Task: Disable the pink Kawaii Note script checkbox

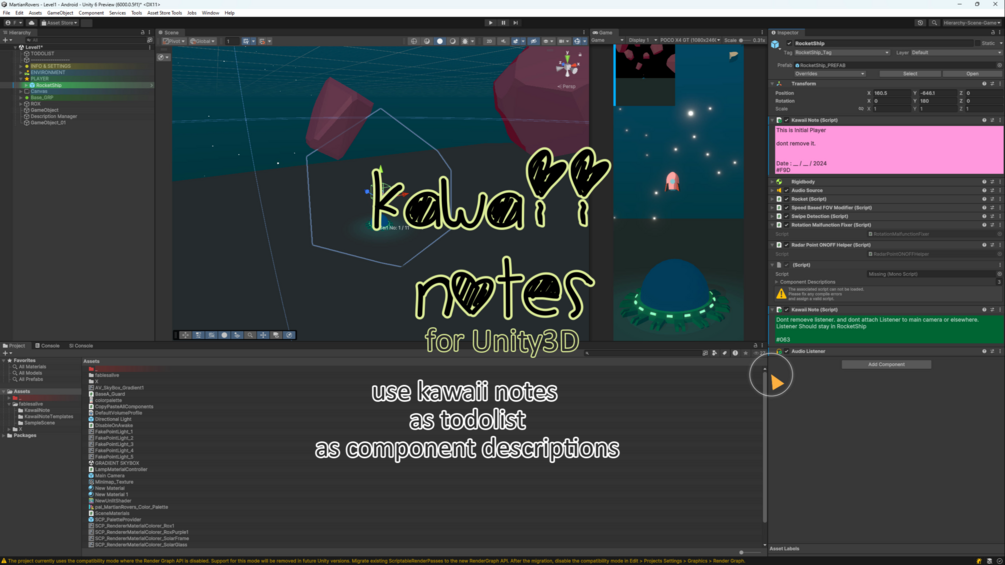Action: click(x=787, y=120)
